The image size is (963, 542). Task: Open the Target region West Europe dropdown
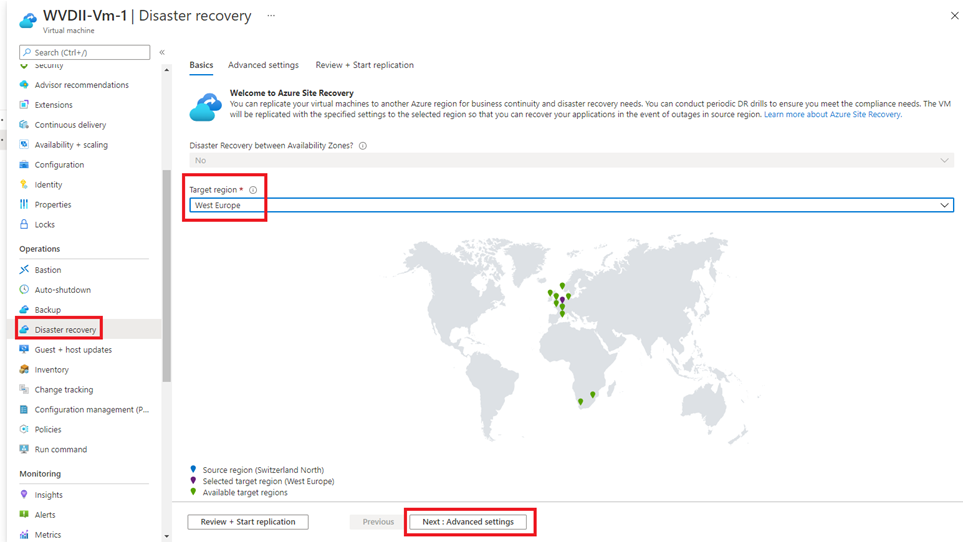pos(571,205)
